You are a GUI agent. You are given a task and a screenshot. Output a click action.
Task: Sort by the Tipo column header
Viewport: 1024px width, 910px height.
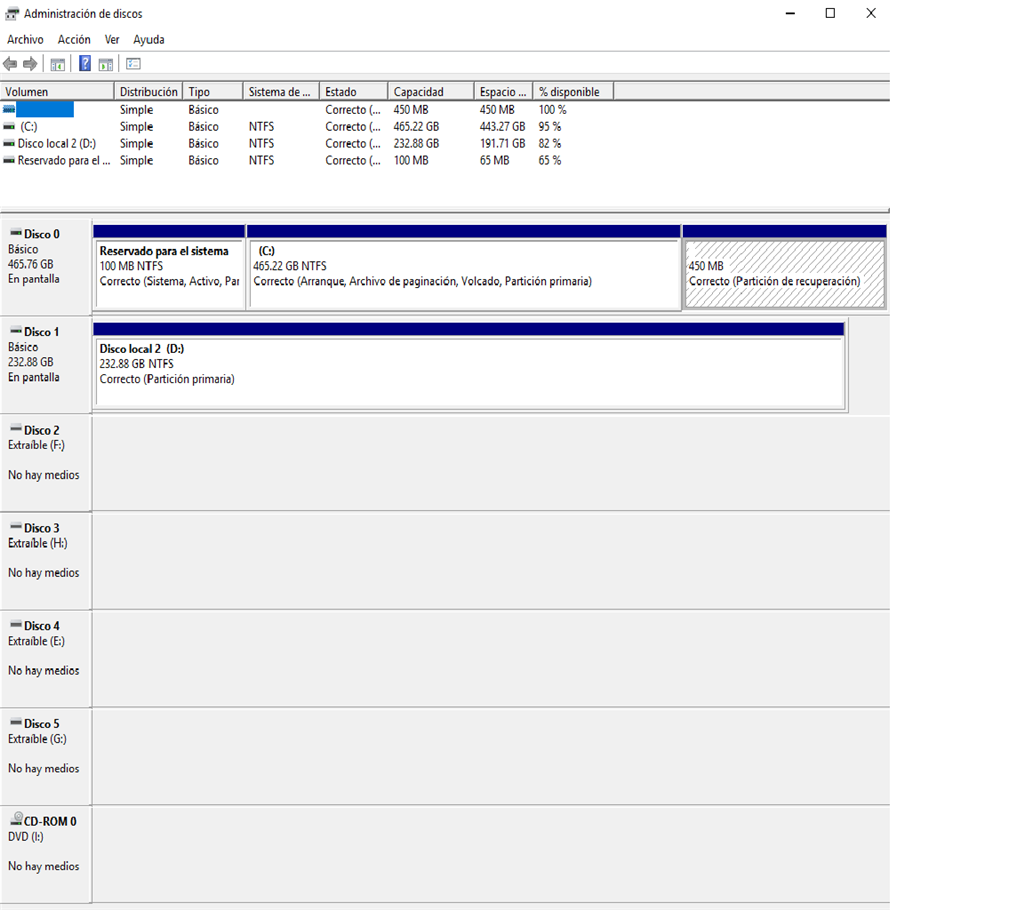click(x=213, y=91)
